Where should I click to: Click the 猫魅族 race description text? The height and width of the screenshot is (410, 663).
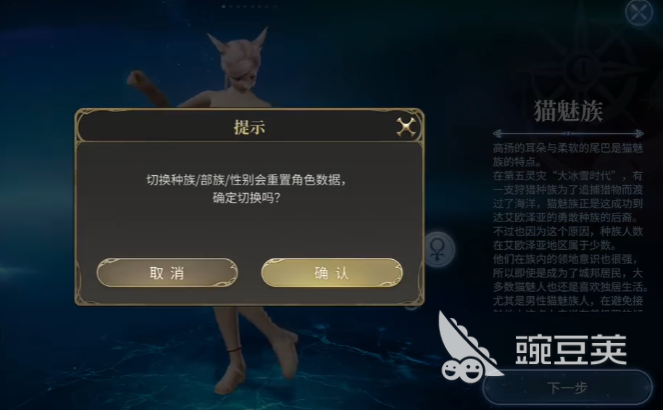569,228
